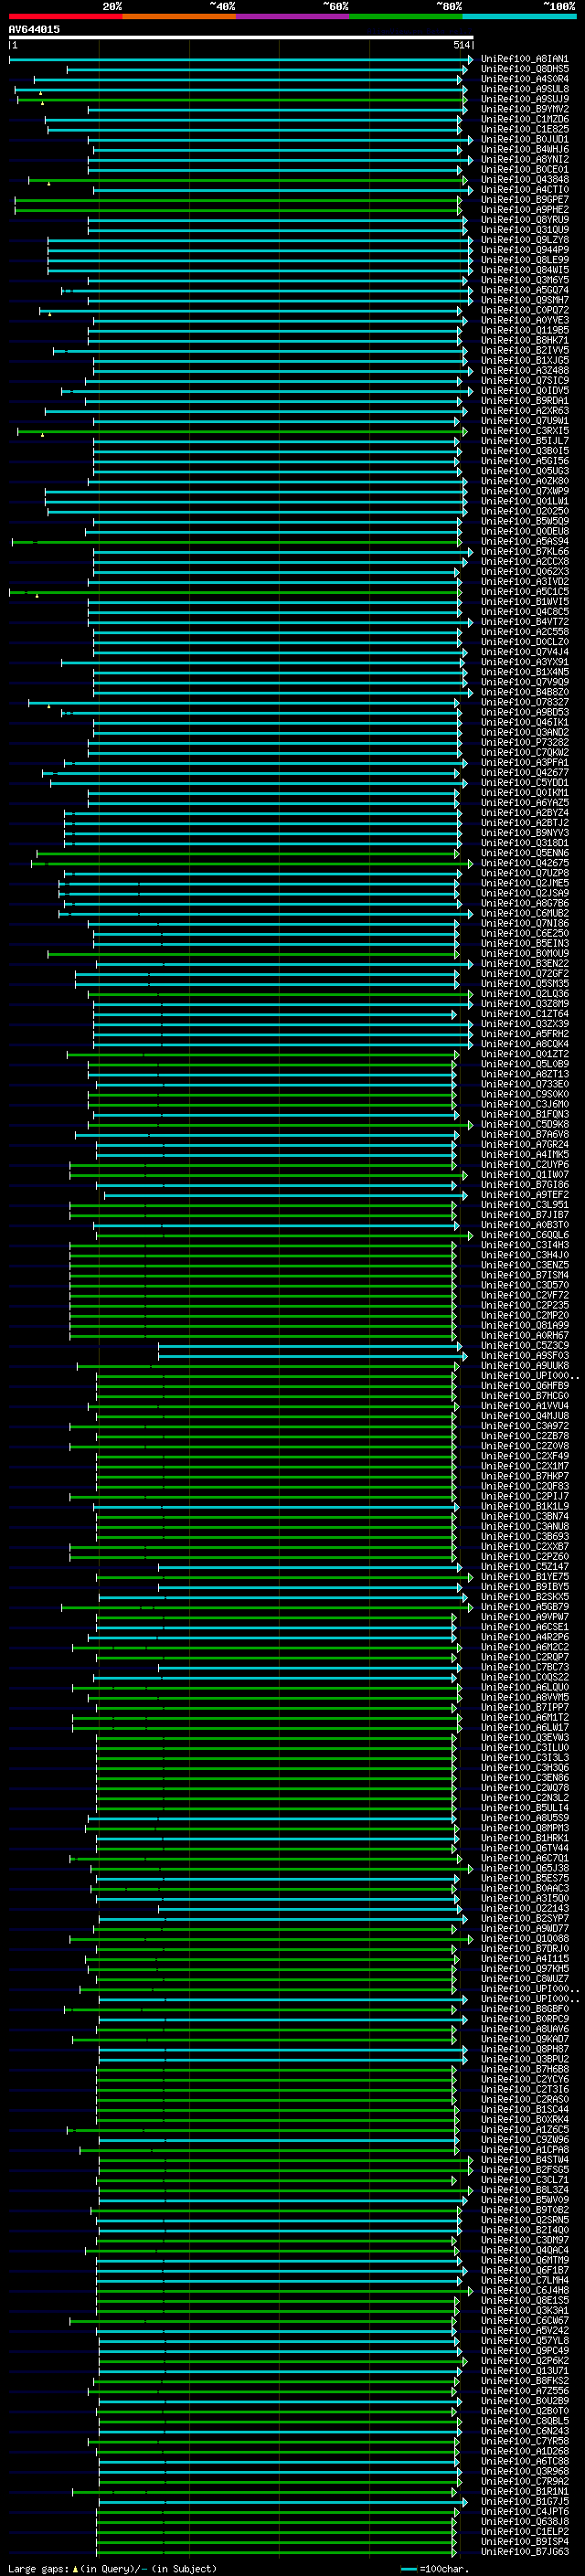Select the UniRef100_A0RH67 label

(524, 1336)
